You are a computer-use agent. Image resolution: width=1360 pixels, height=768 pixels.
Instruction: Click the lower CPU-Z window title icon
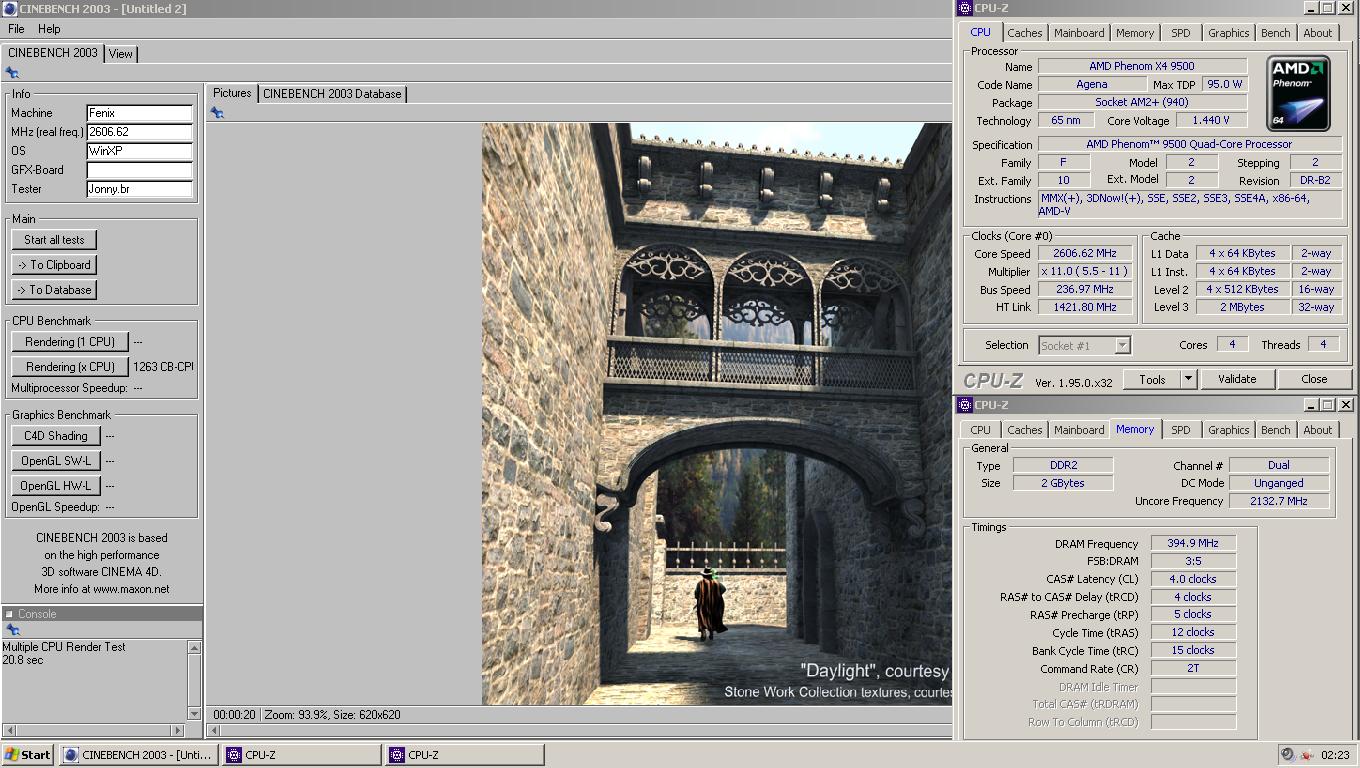pyautogui.click(x=965, y=405)
